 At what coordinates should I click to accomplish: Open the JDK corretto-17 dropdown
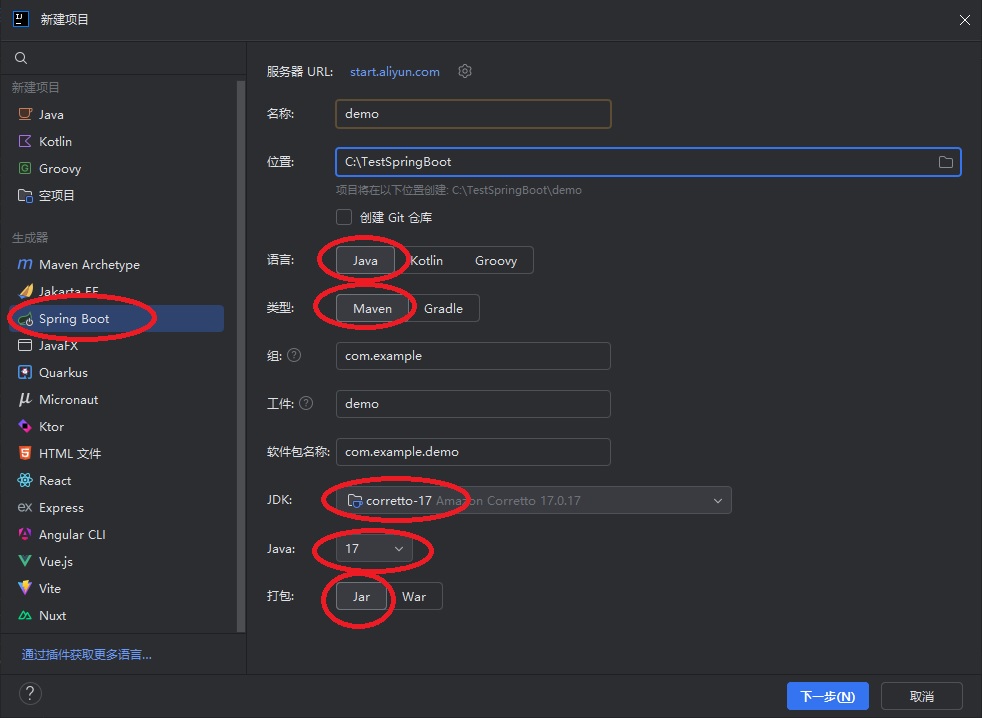pos(534,500)
